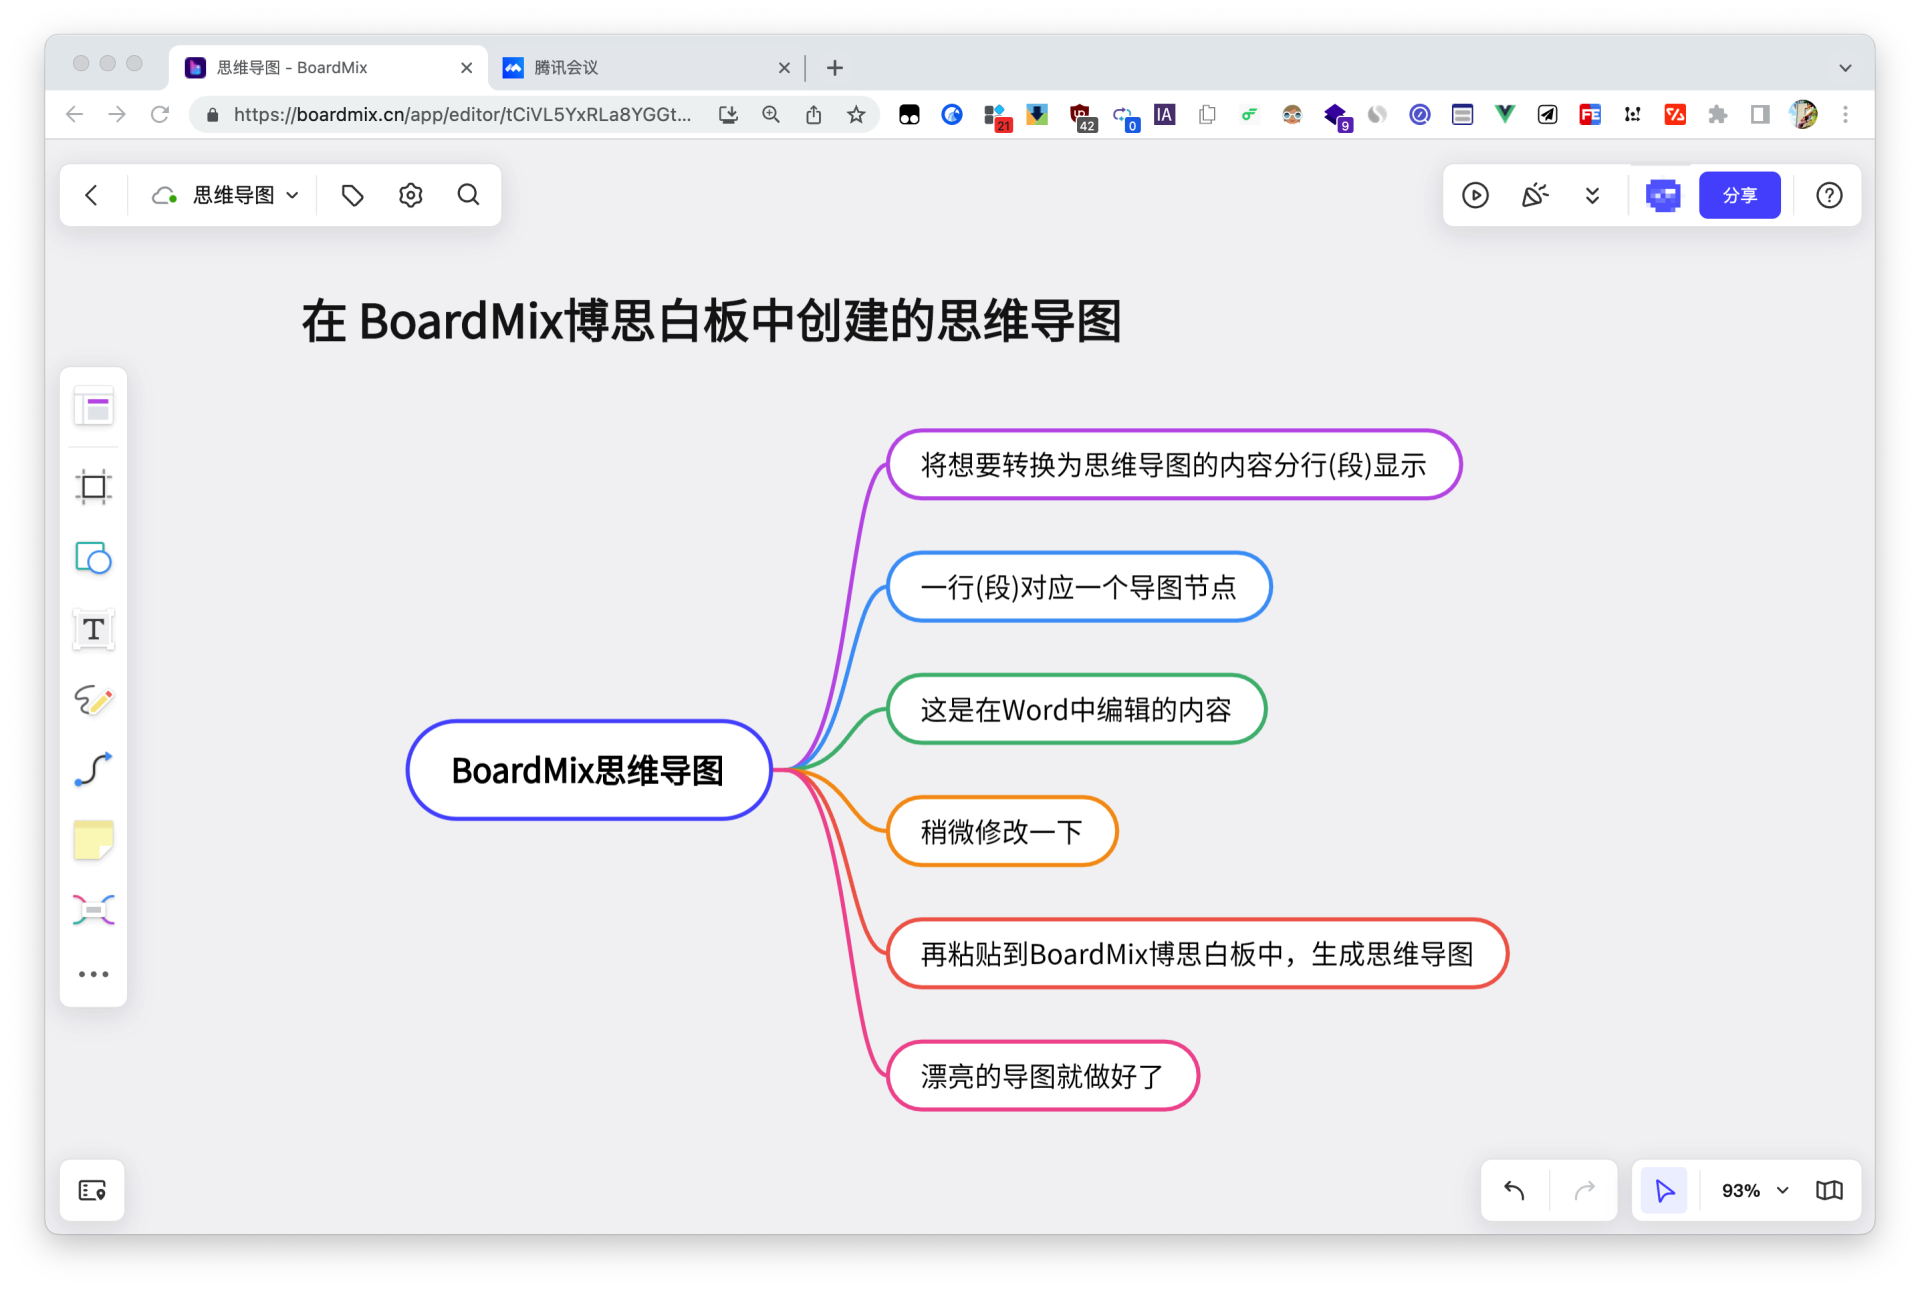Open Chrome three-dot menu

1846,115
